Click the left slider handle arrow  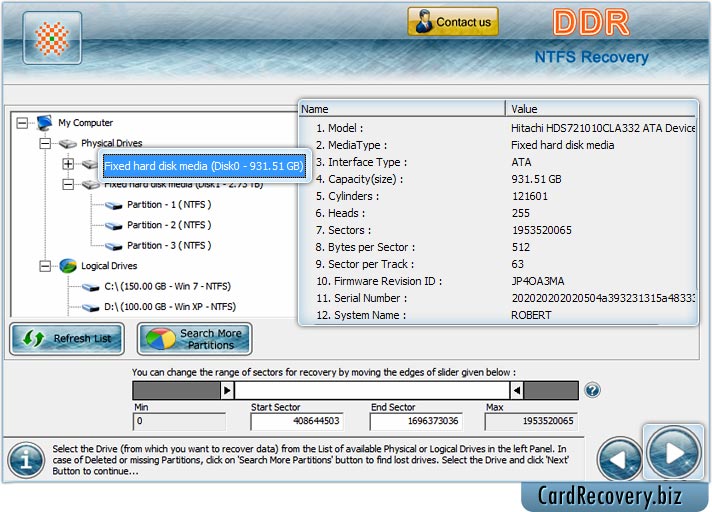(x=227, y=390)
